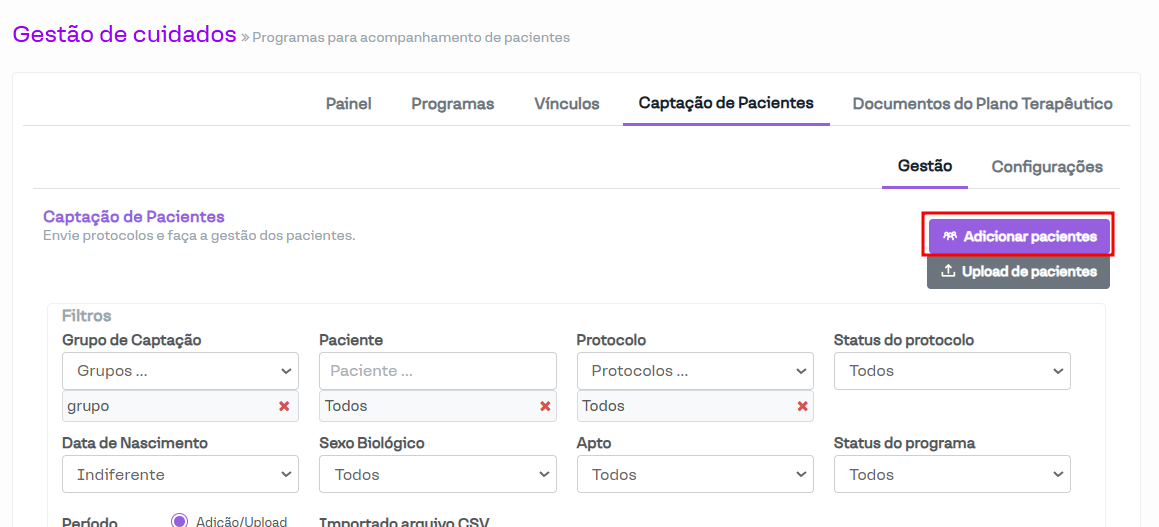Expand the Status do protocolo dropdown
Image resolution: width=1159 pixels, height=527 pixels.
click(952, 371)
